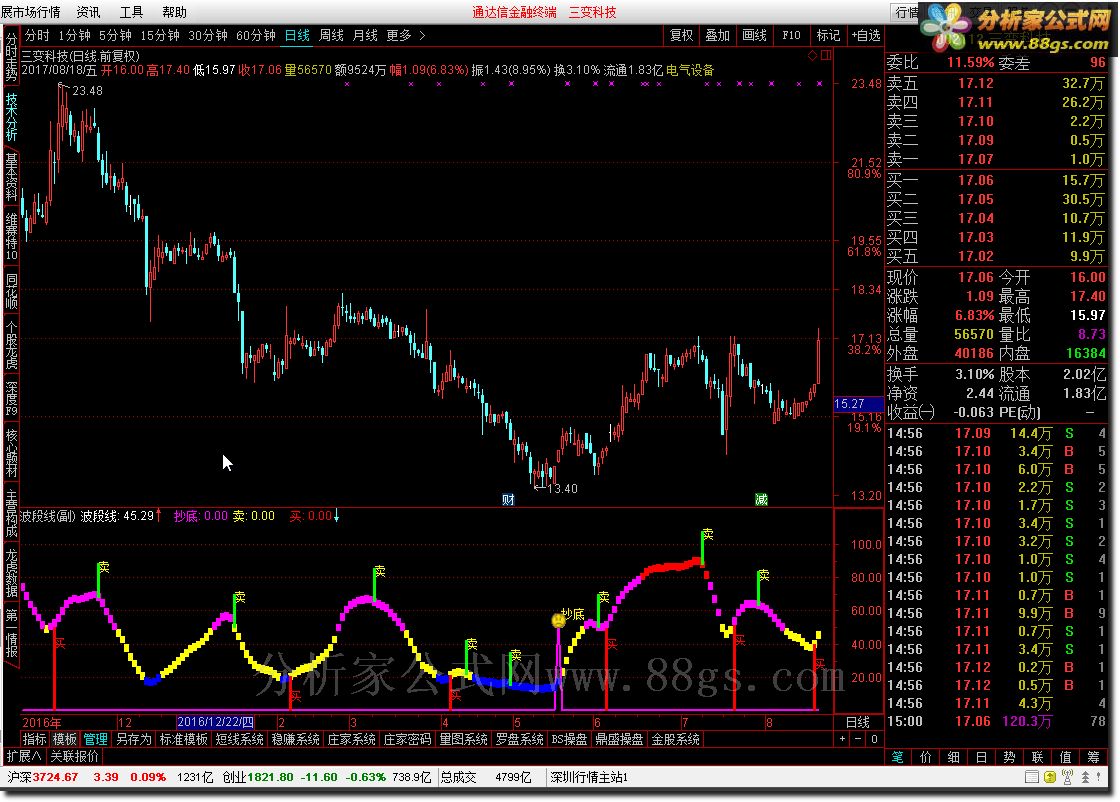Image resolution: width=1120 pixels, height=802 pixels.
Task: Switch to the 60分钟 period
Action: 256,35
